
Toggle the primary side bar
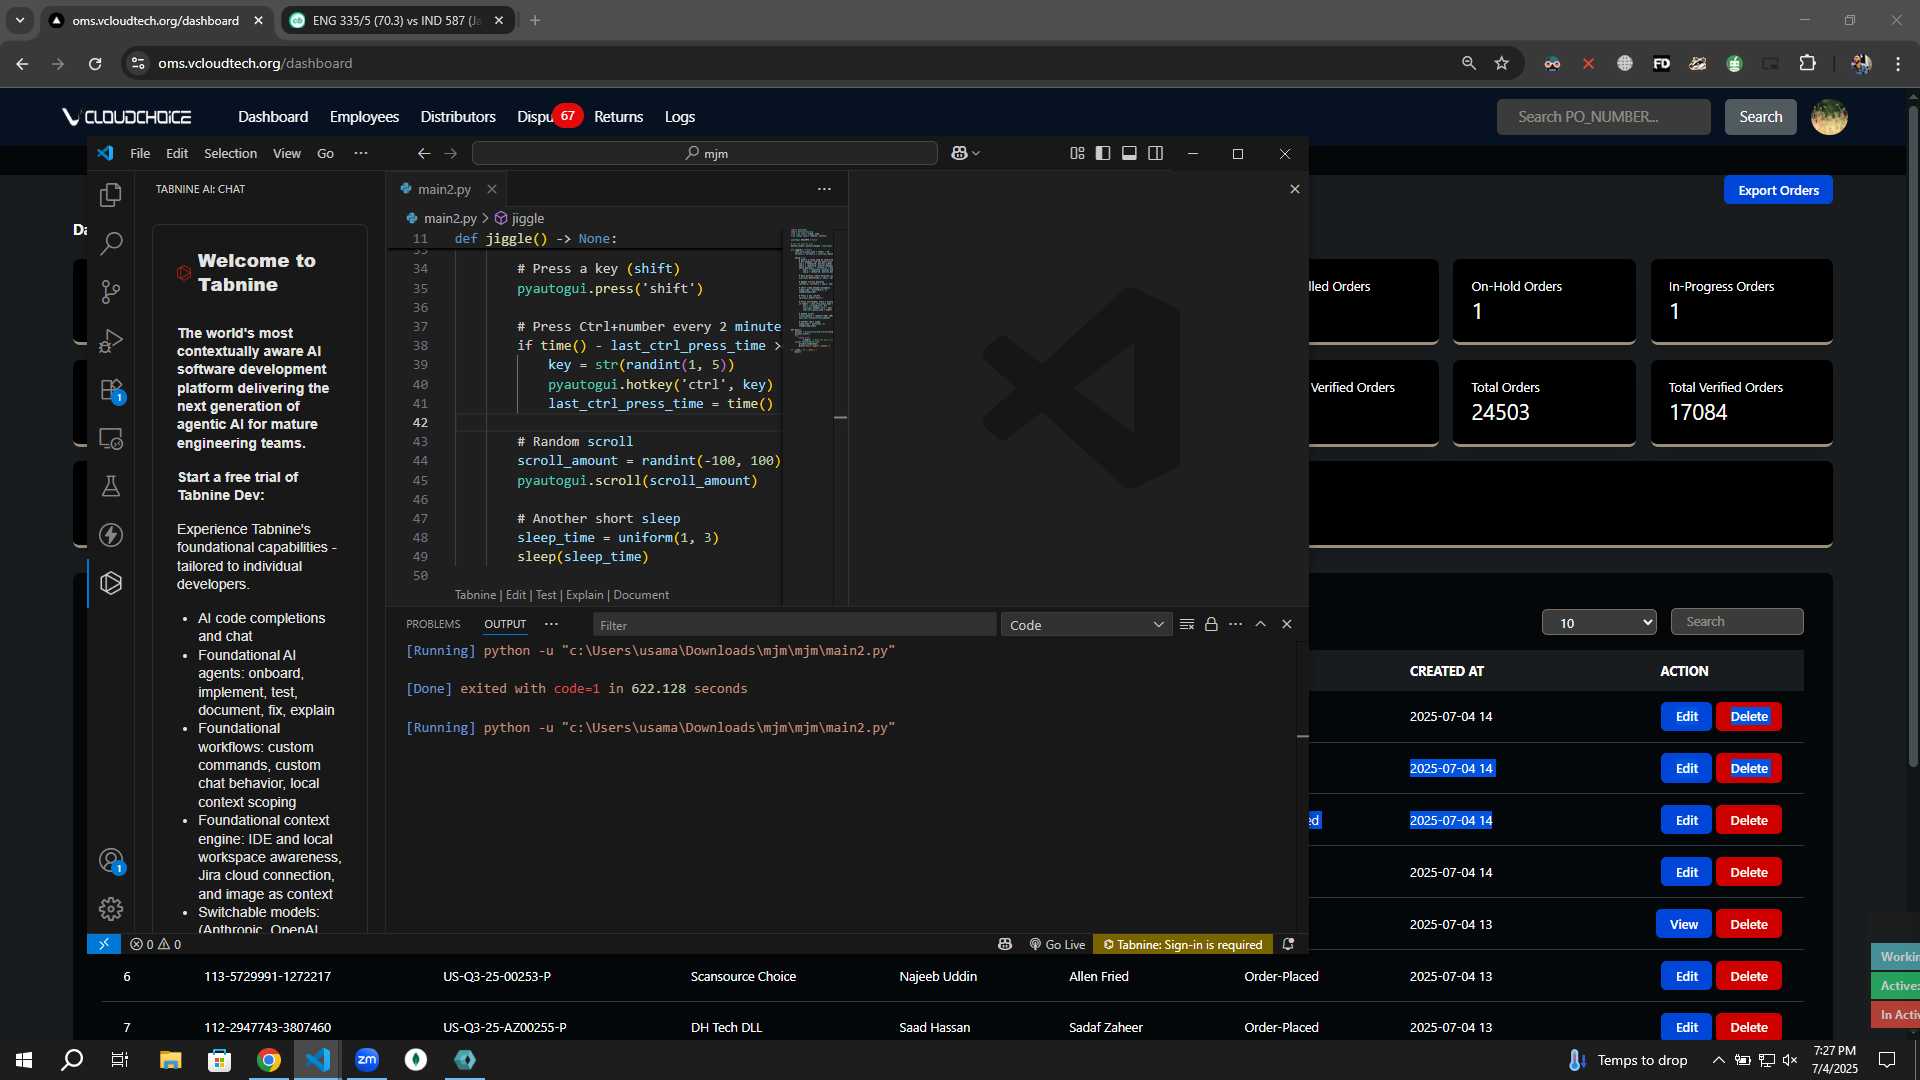[1103, 153]
